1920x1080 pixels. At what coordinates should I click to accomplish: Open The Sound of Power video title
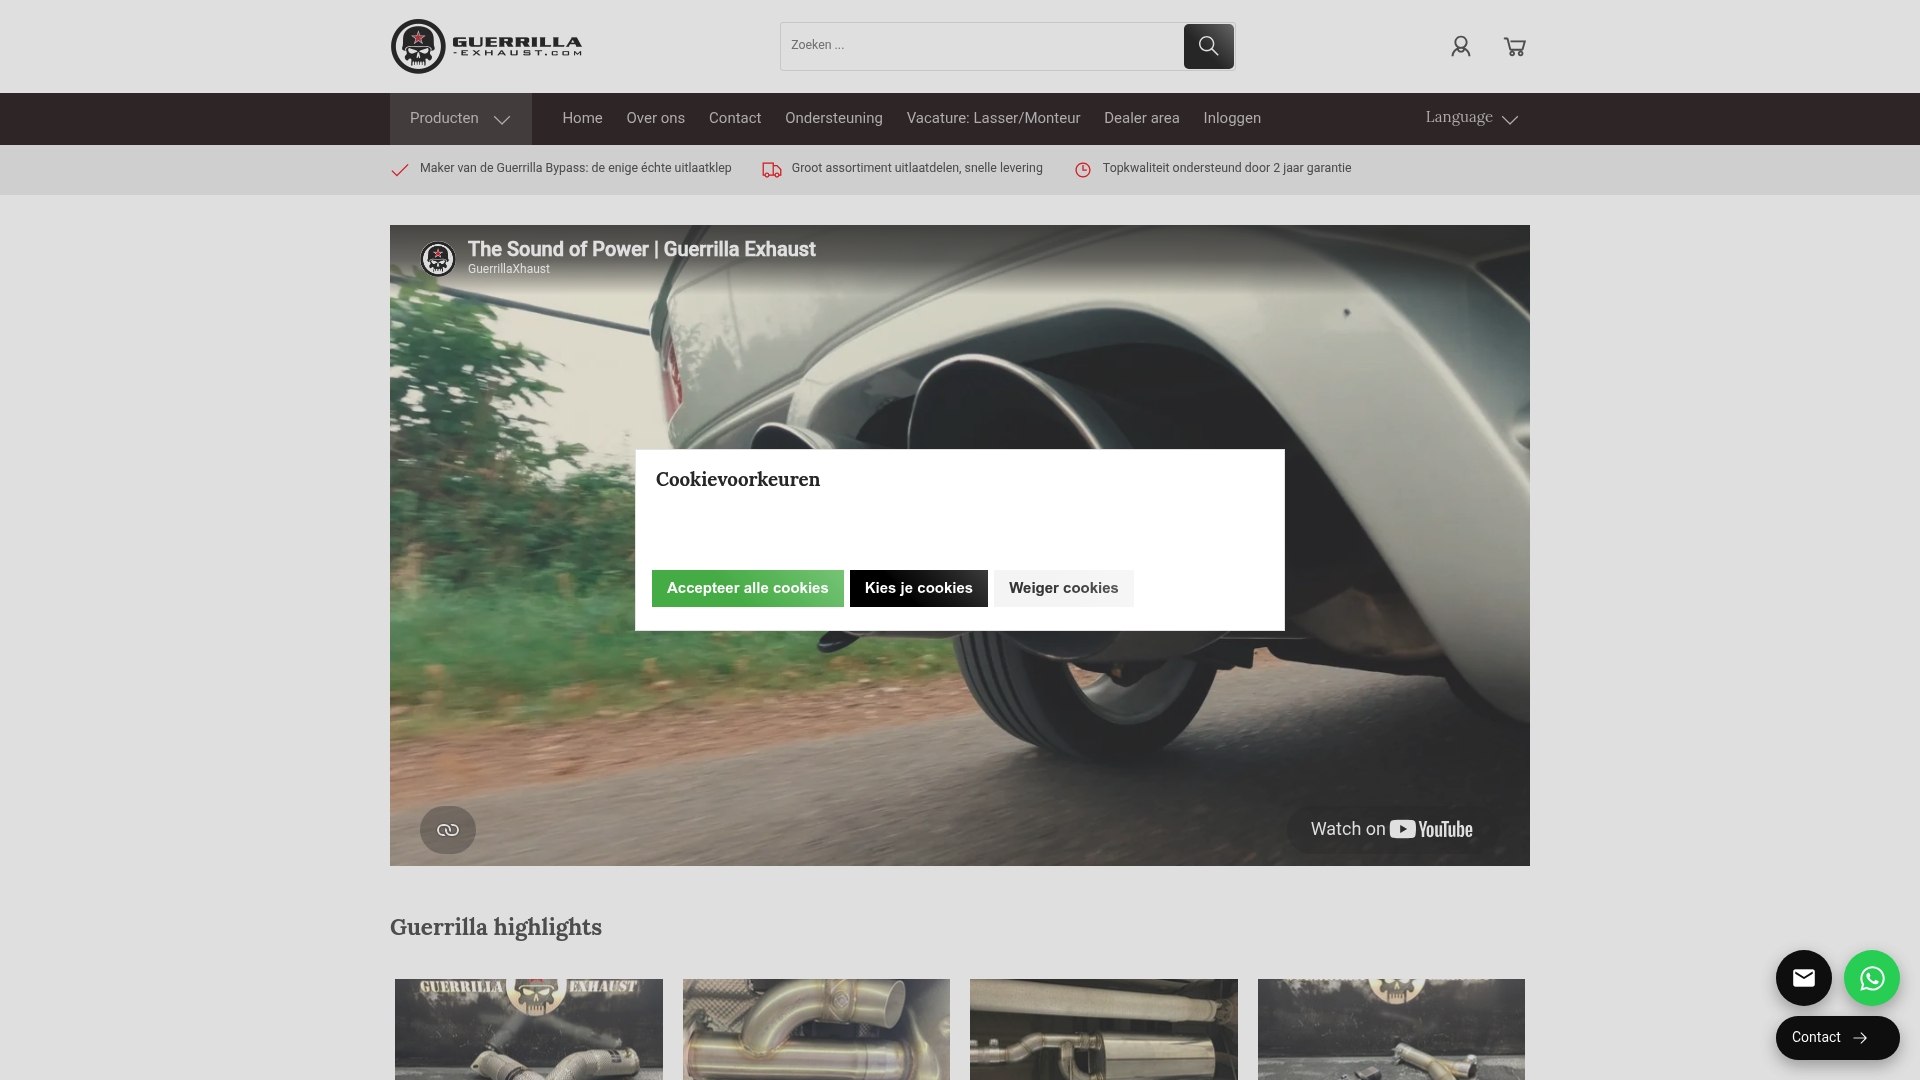pos(642,249)
